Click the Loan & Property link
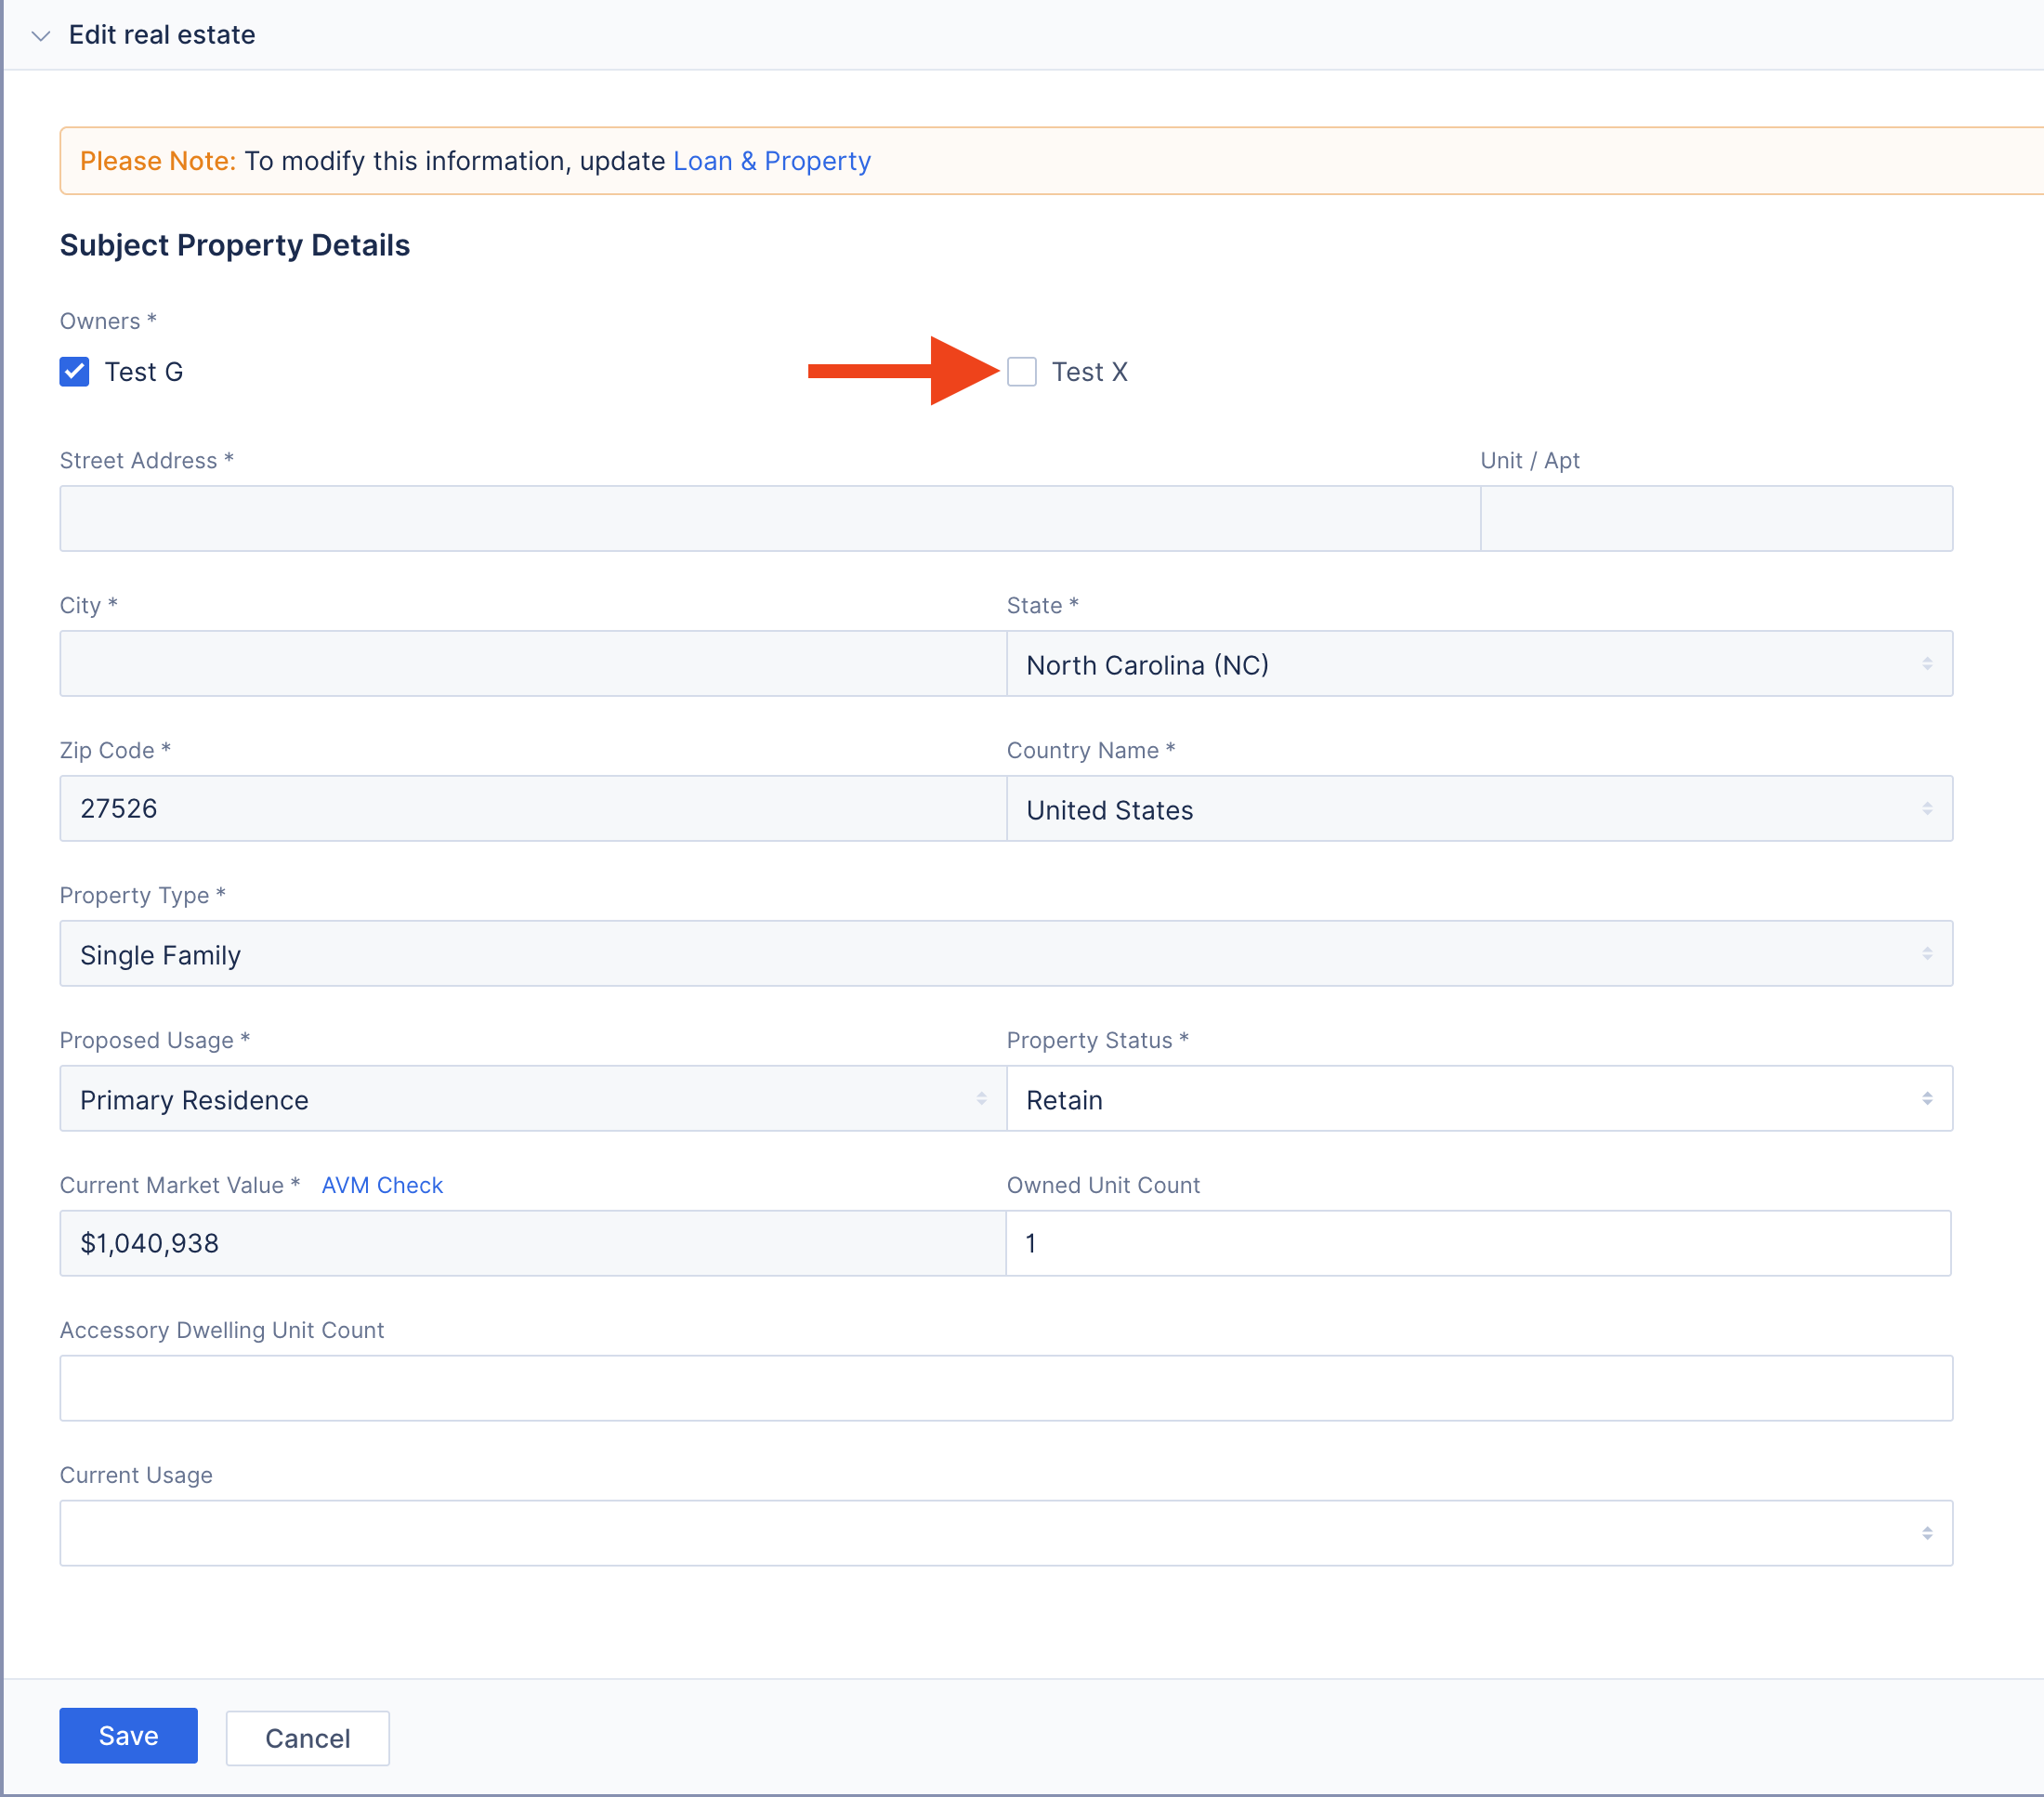Image resolution: width=2044 pixels, height=1797 pixels. pos(771,160)
